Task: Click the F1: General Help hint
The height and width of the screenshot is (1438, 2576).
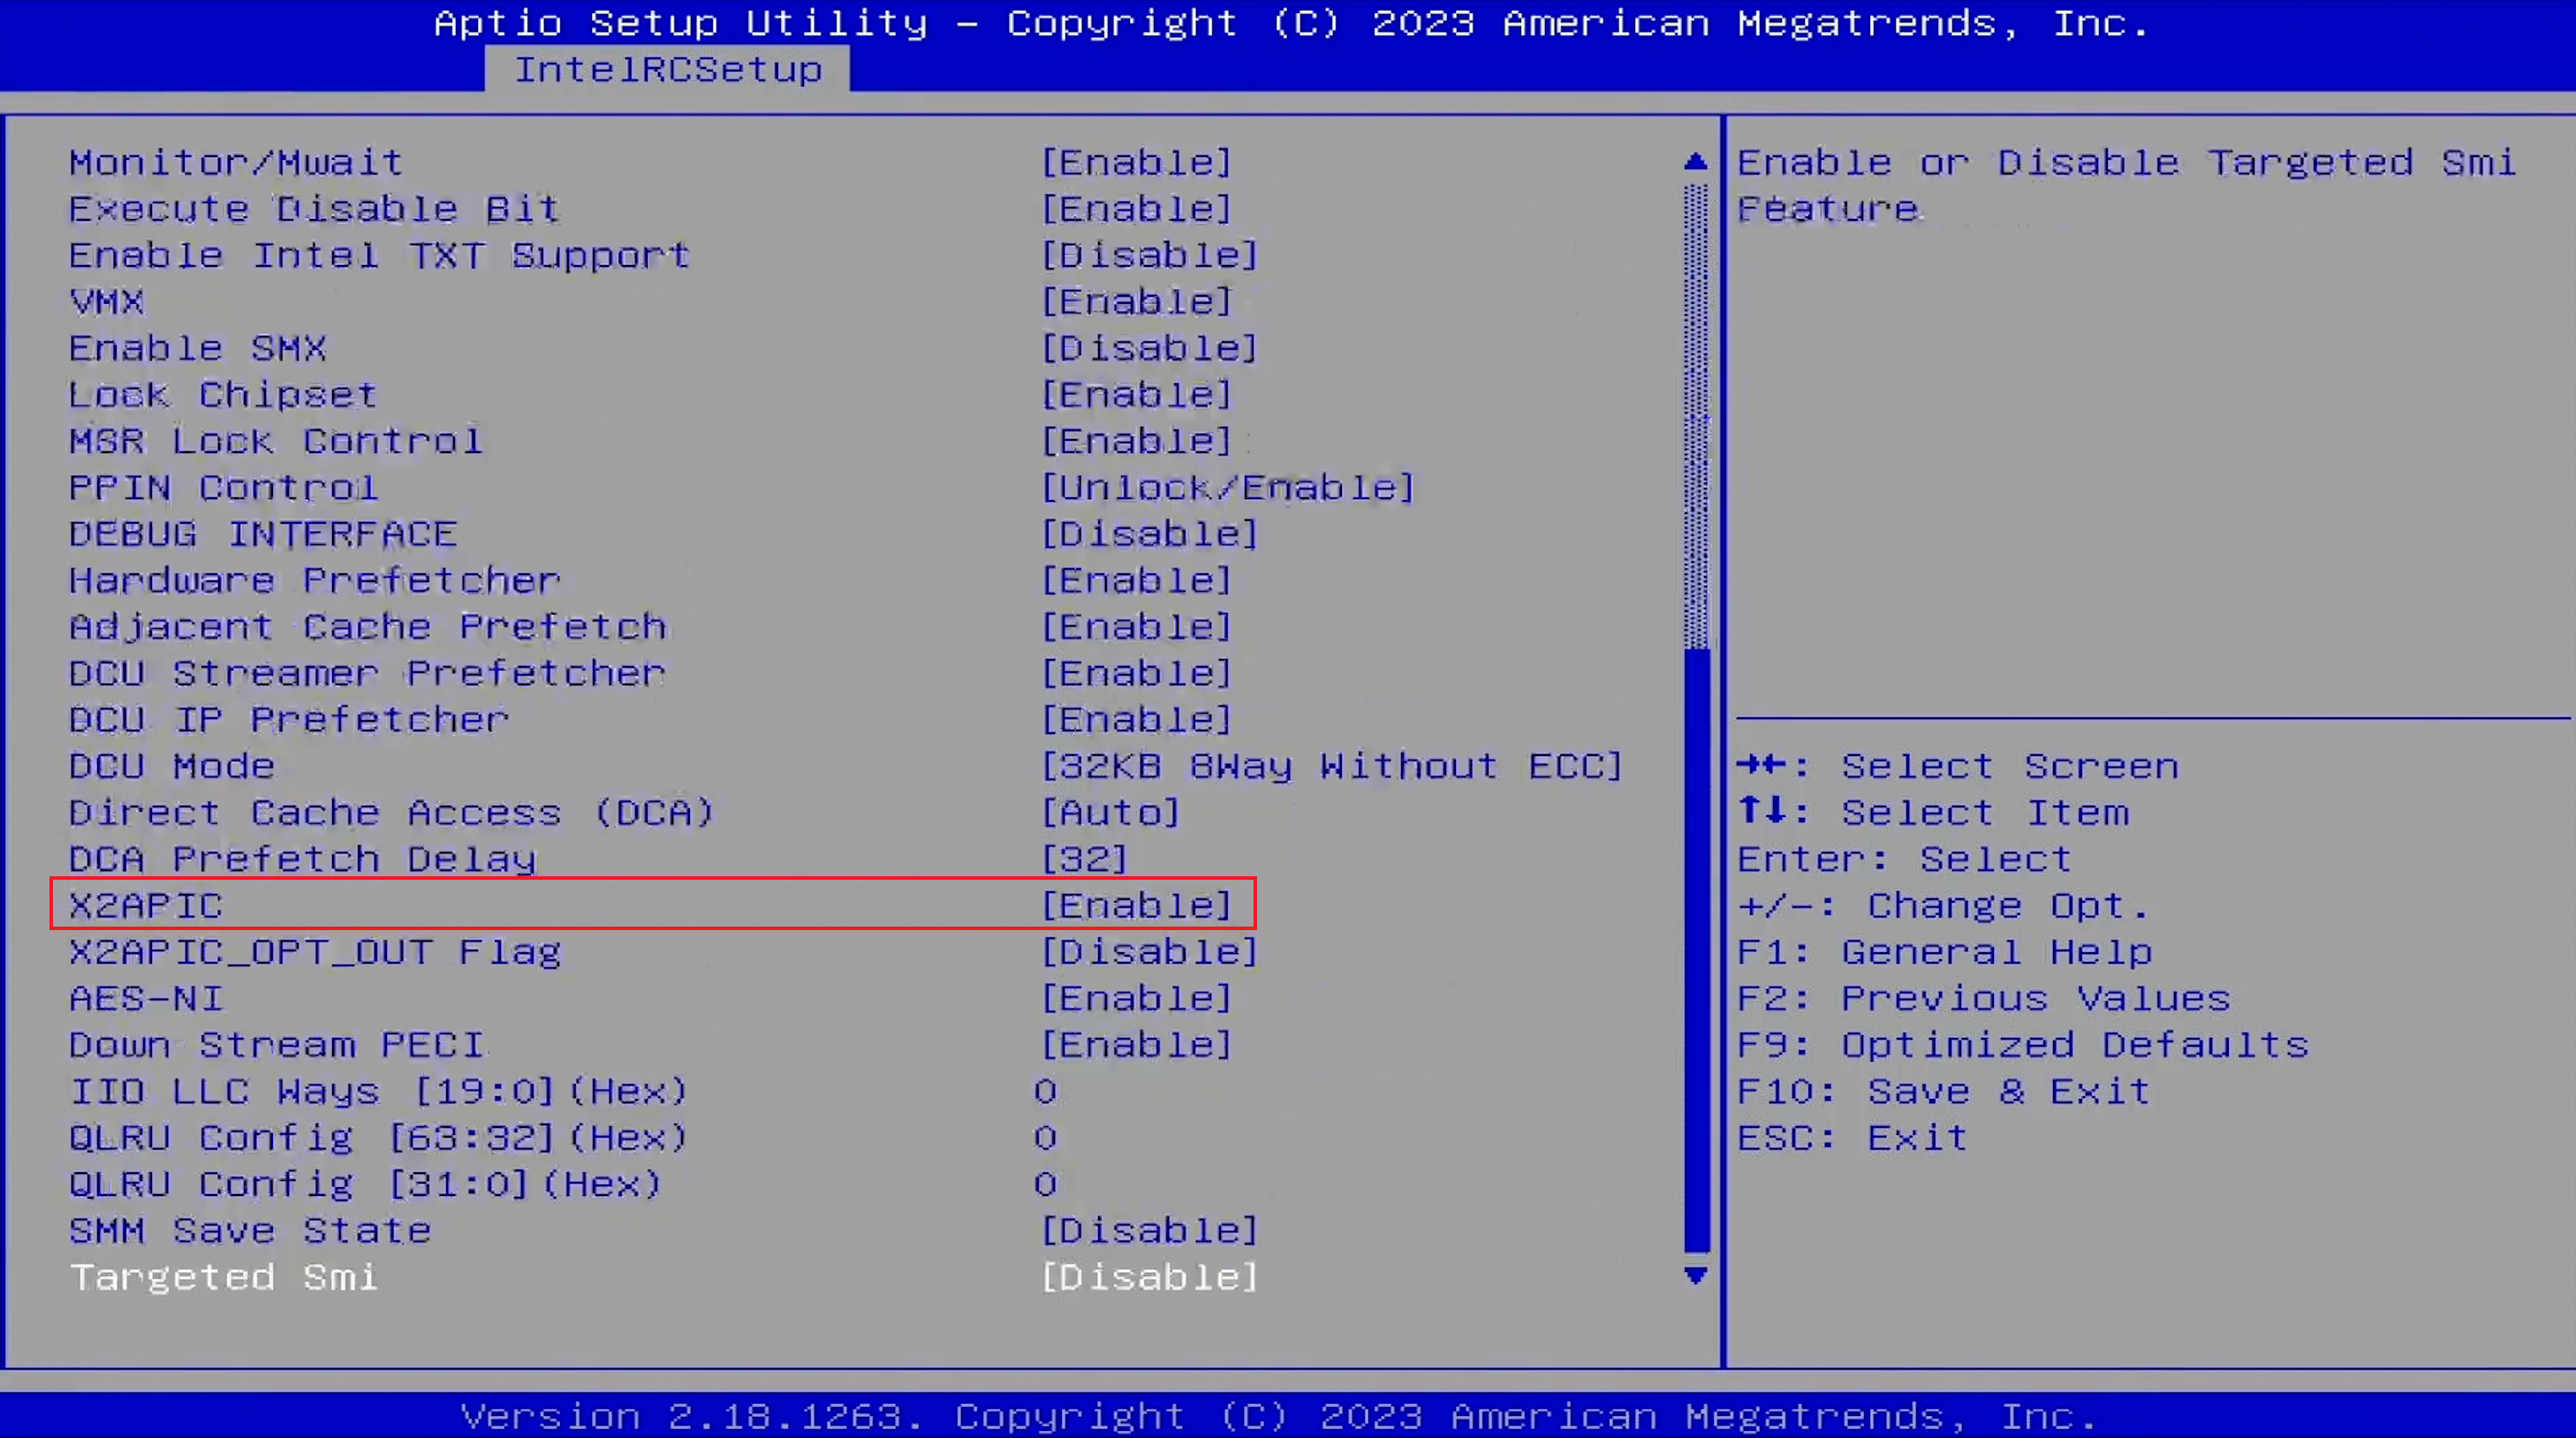Action: point(1944,952)
